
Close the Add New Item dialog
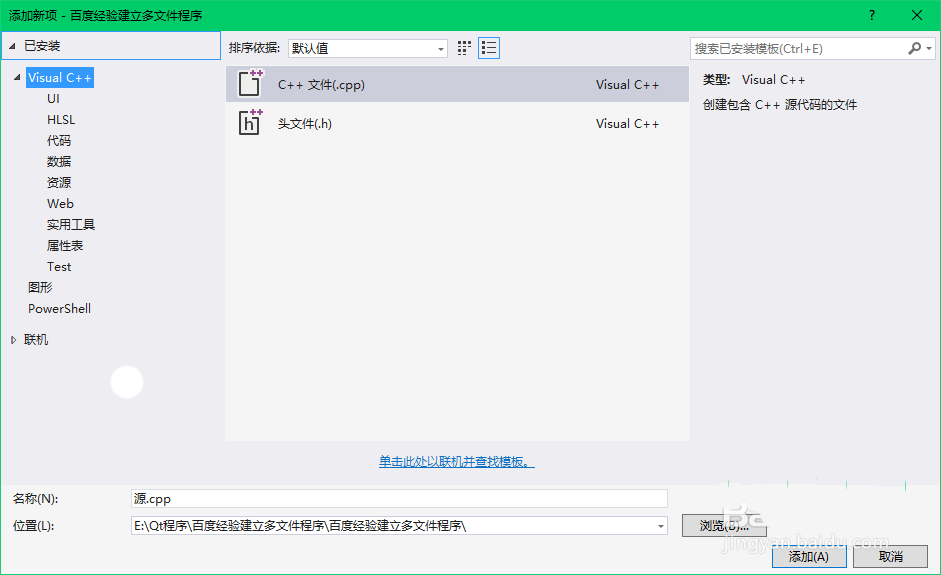[x=917, y=16]
